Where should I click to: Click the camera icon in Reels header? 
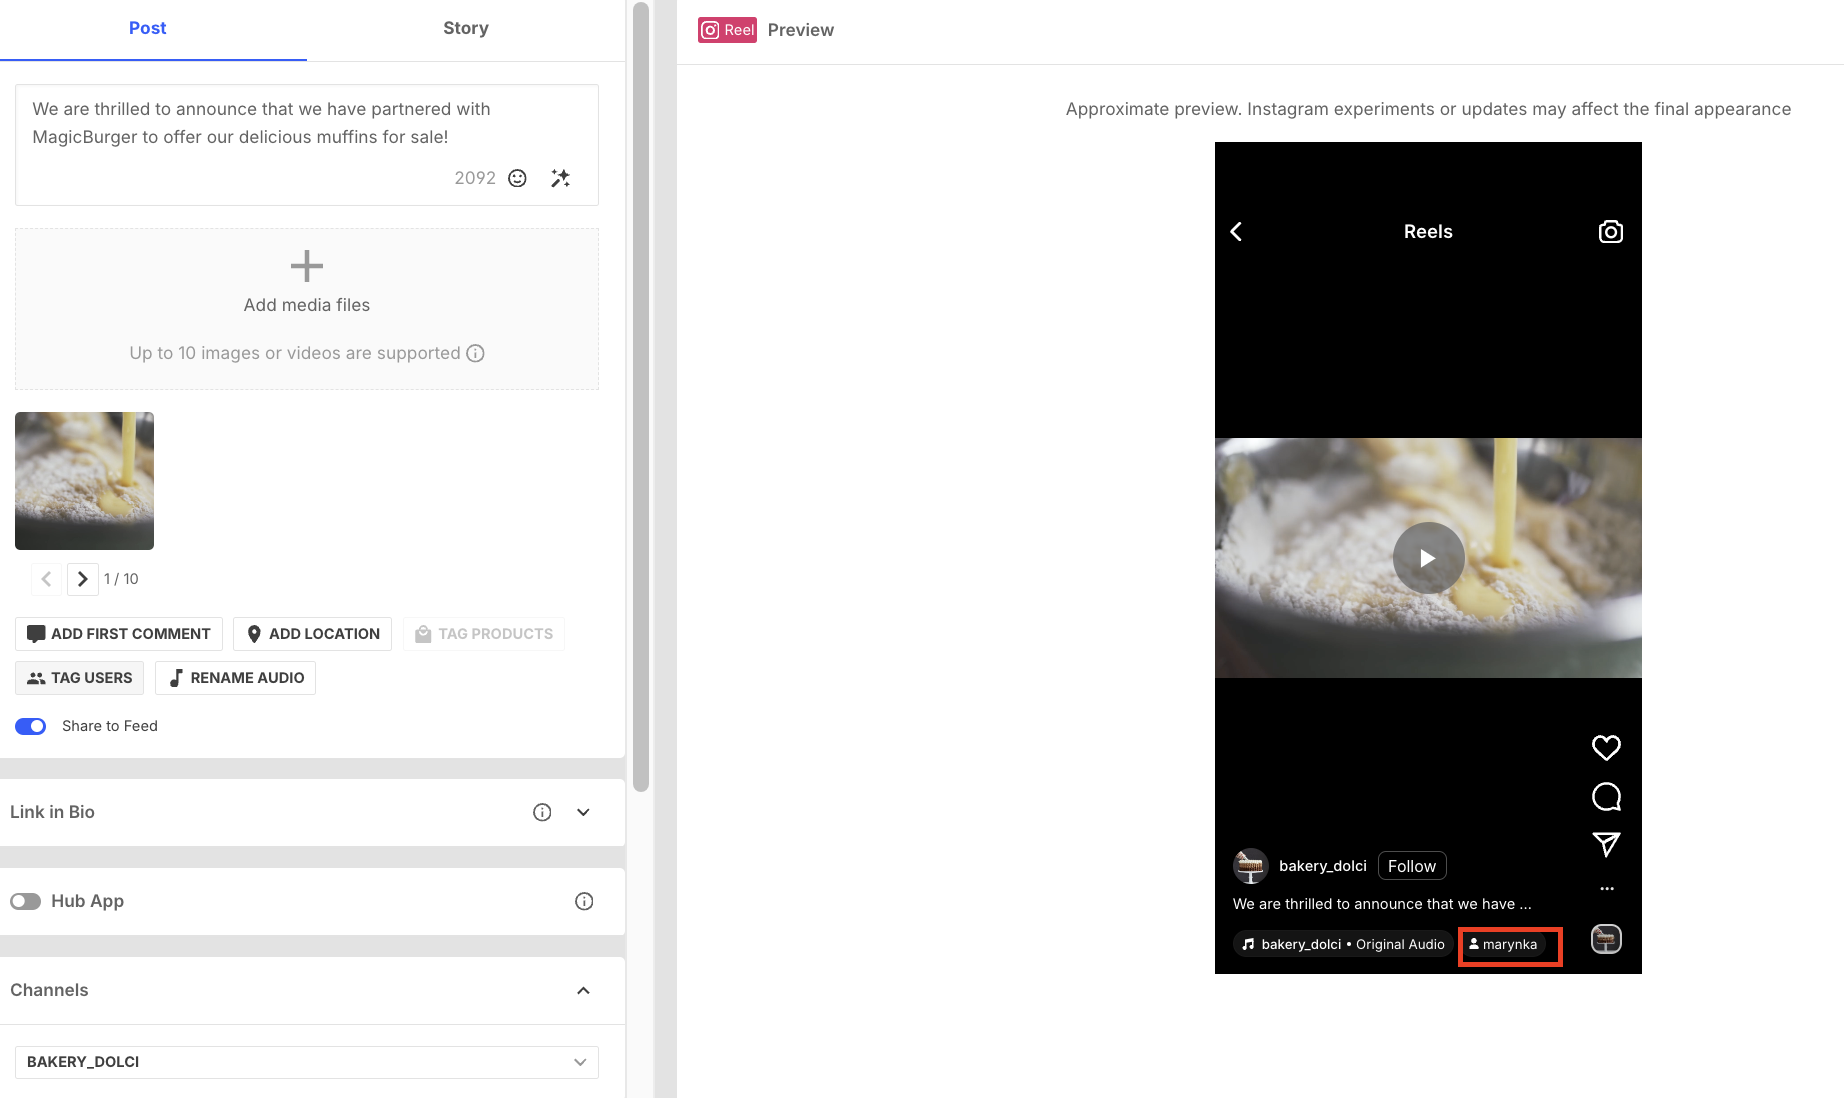[1610, 232]
